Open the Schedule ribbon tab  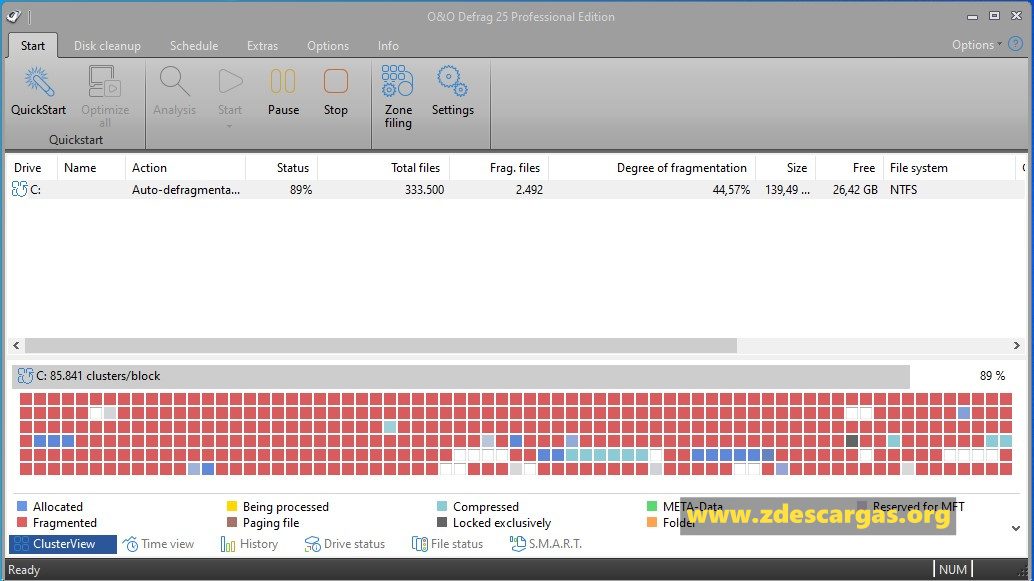[194, 46]
